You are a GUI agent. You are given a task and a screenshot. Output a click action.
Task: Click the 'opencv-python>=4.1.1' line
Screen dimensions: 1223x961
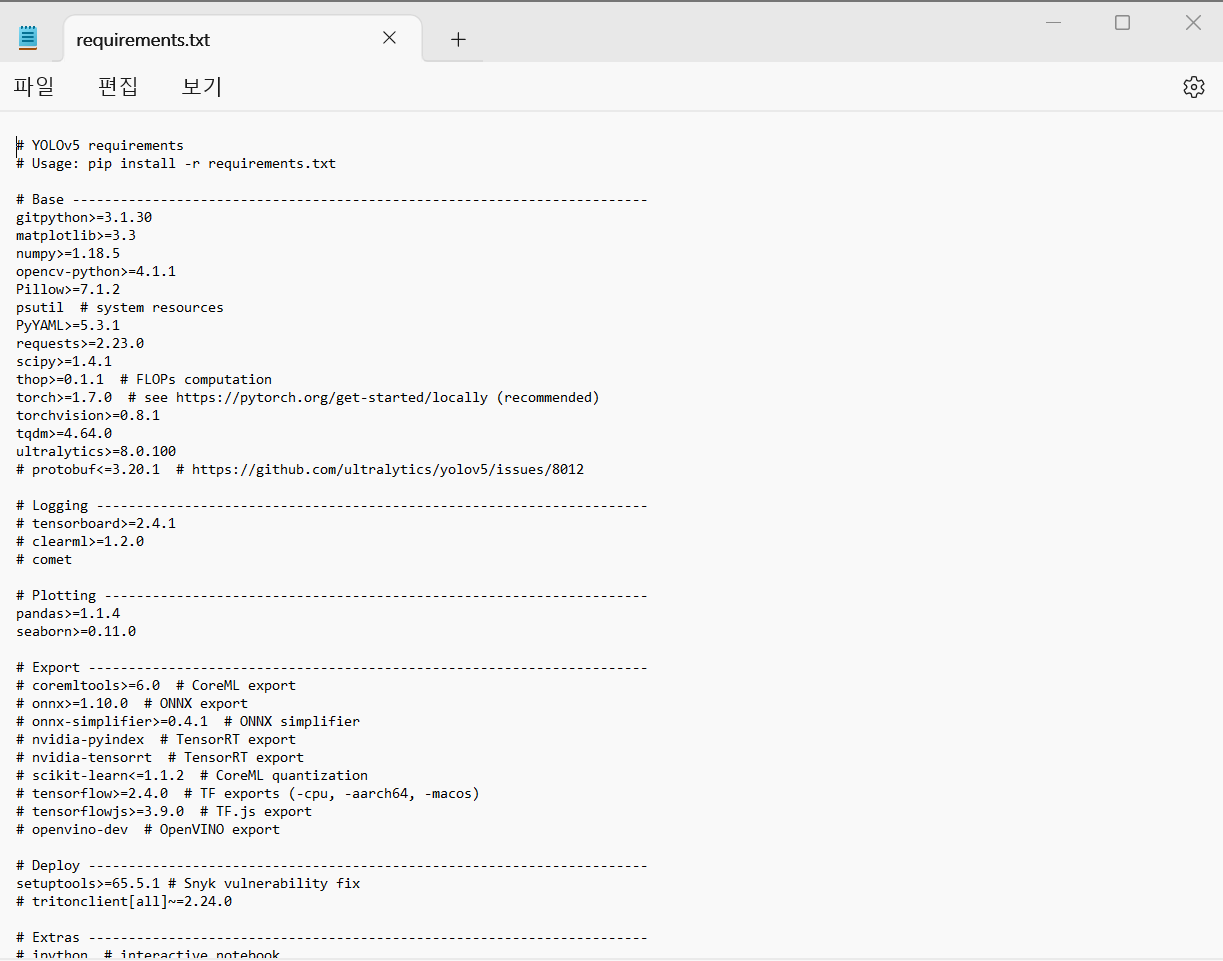pos(96,271)
